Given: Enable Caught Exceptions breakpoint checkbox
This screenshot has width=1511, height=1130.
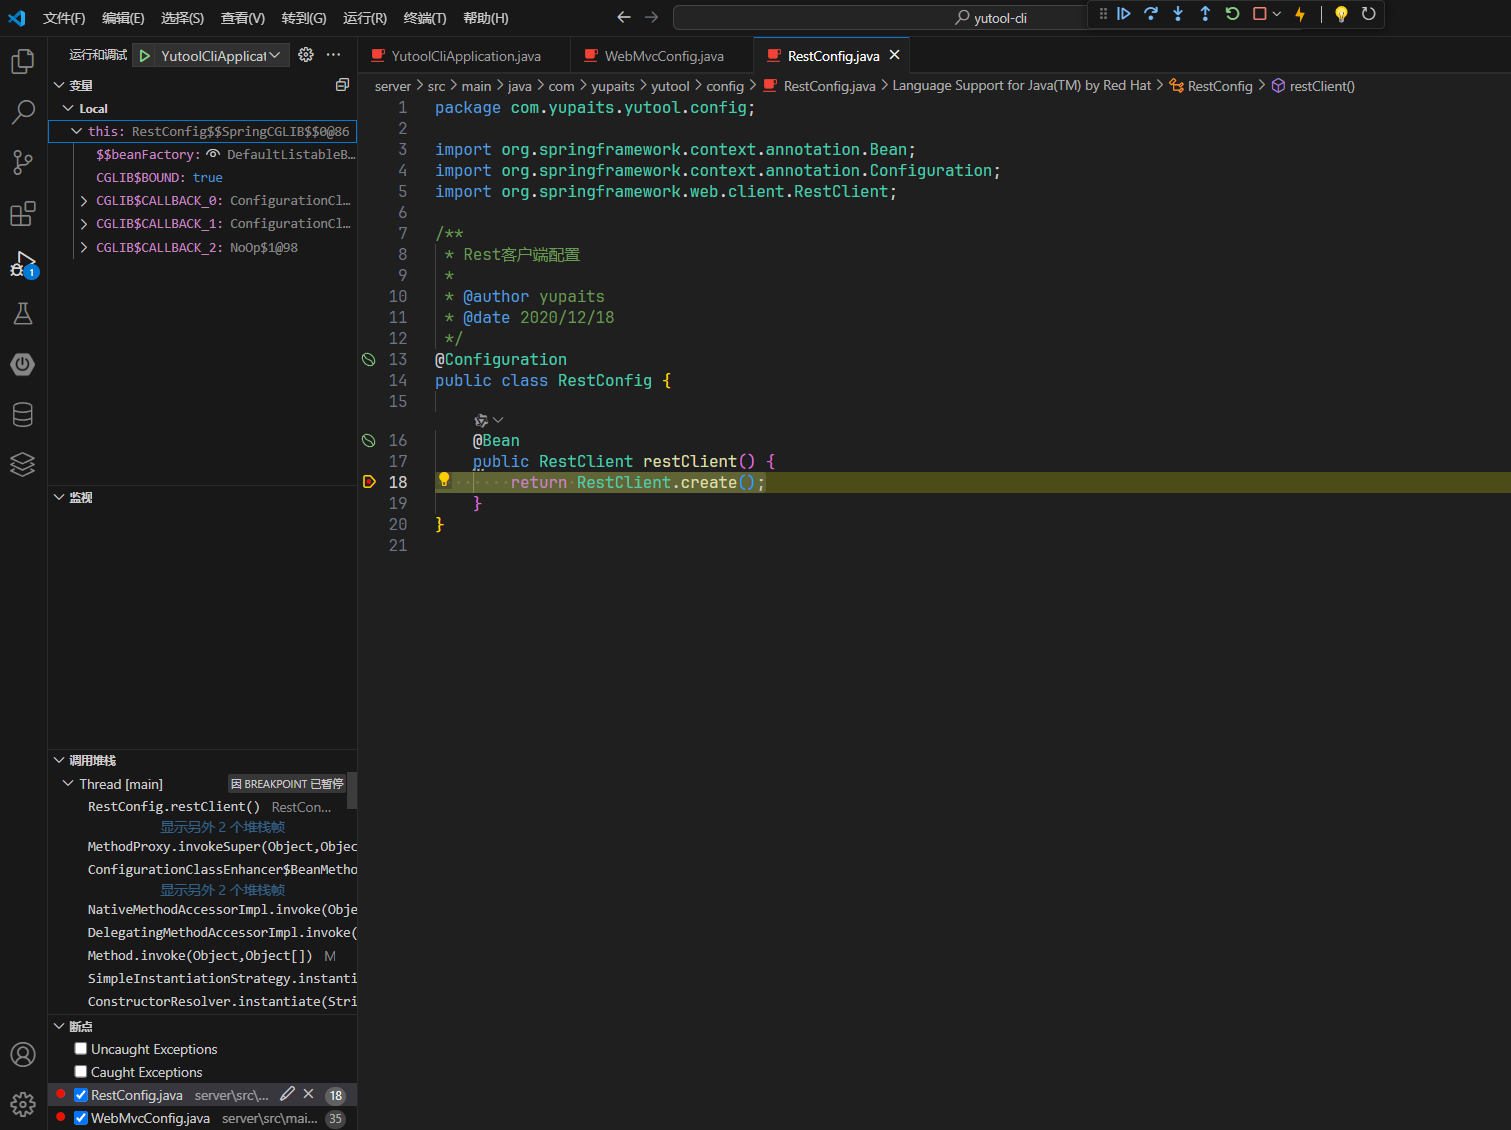Looking at the screenshot, I should click(81, 1072).
